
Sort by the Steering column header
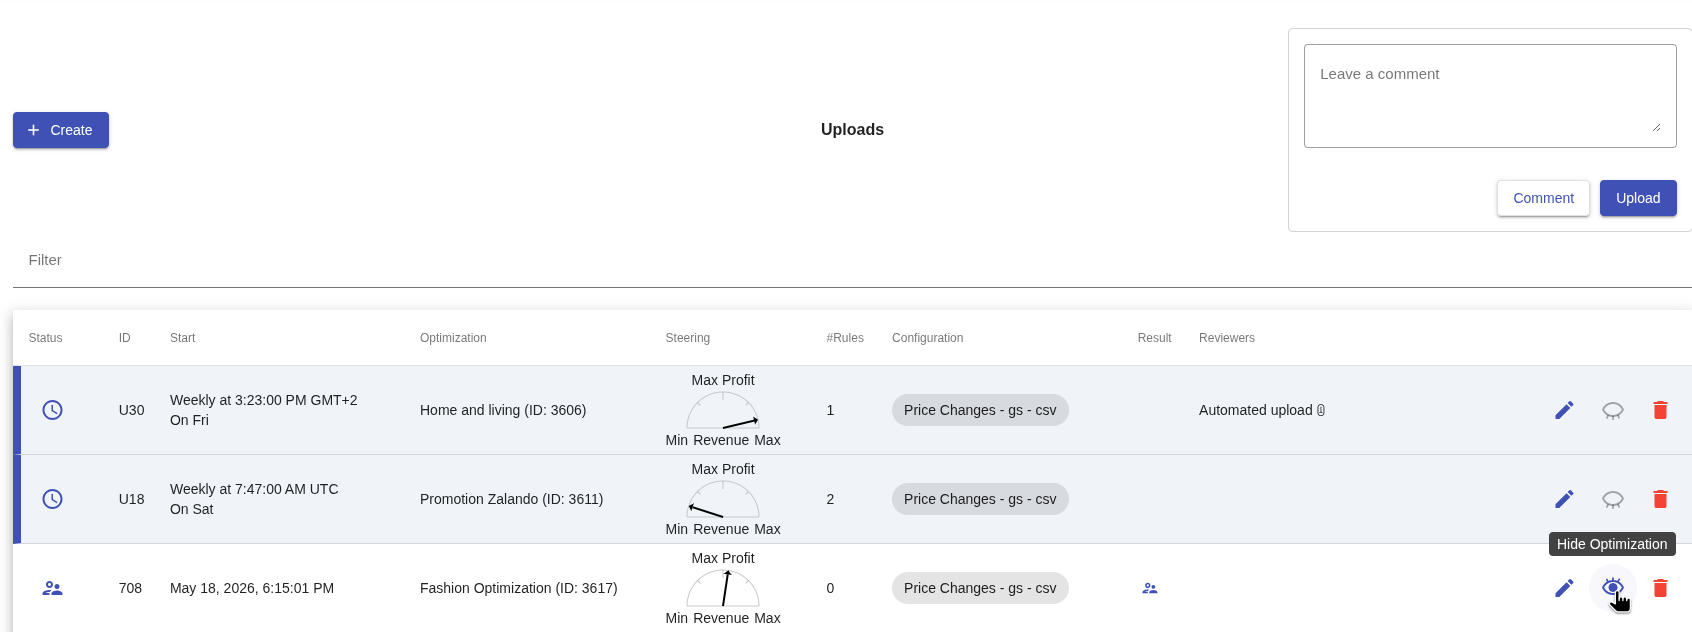[x=688, y=338]
